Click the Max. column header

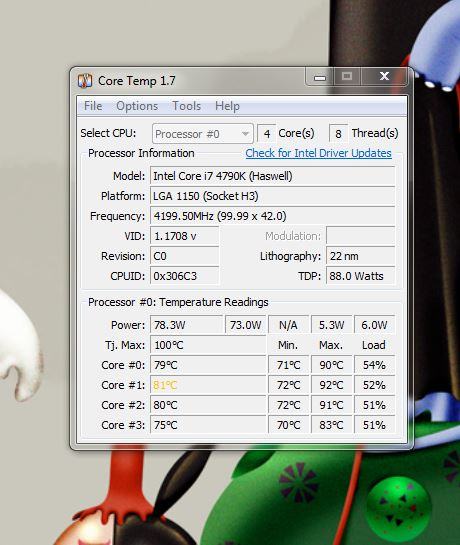coord(331,345)
